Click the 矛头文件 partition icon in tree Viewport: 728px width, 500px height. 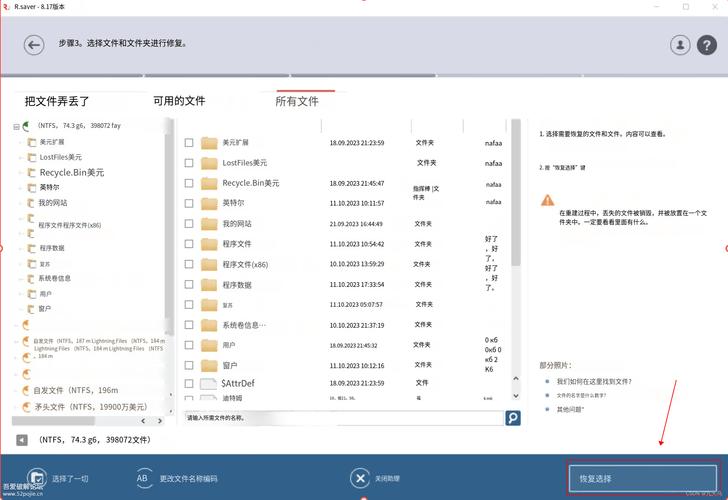26,407
